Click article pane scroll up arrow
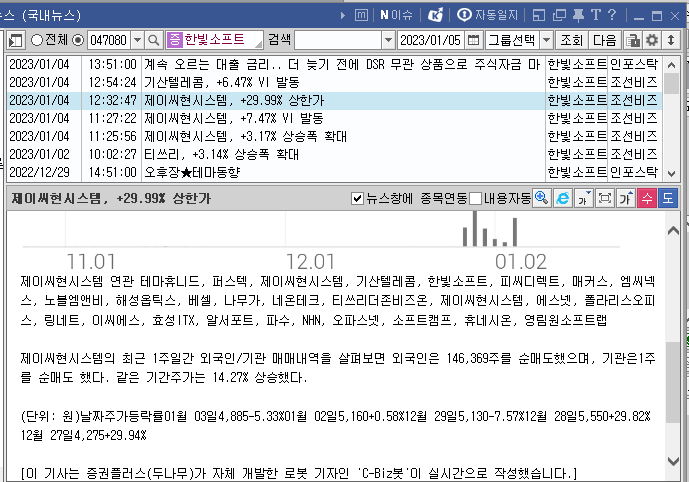 click(673, 231)
